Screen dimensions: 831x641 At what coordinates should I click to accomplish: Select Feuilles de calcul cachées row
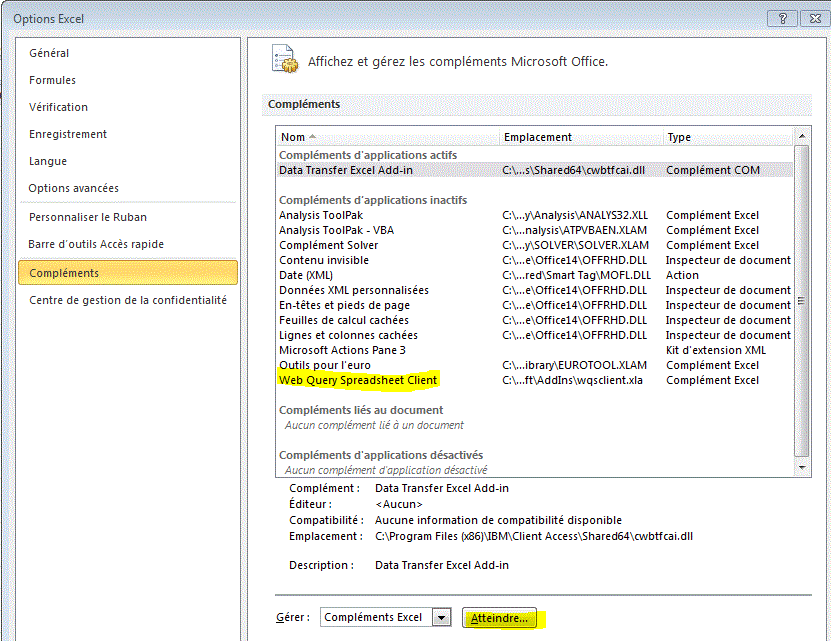click(x=534, y=320)
